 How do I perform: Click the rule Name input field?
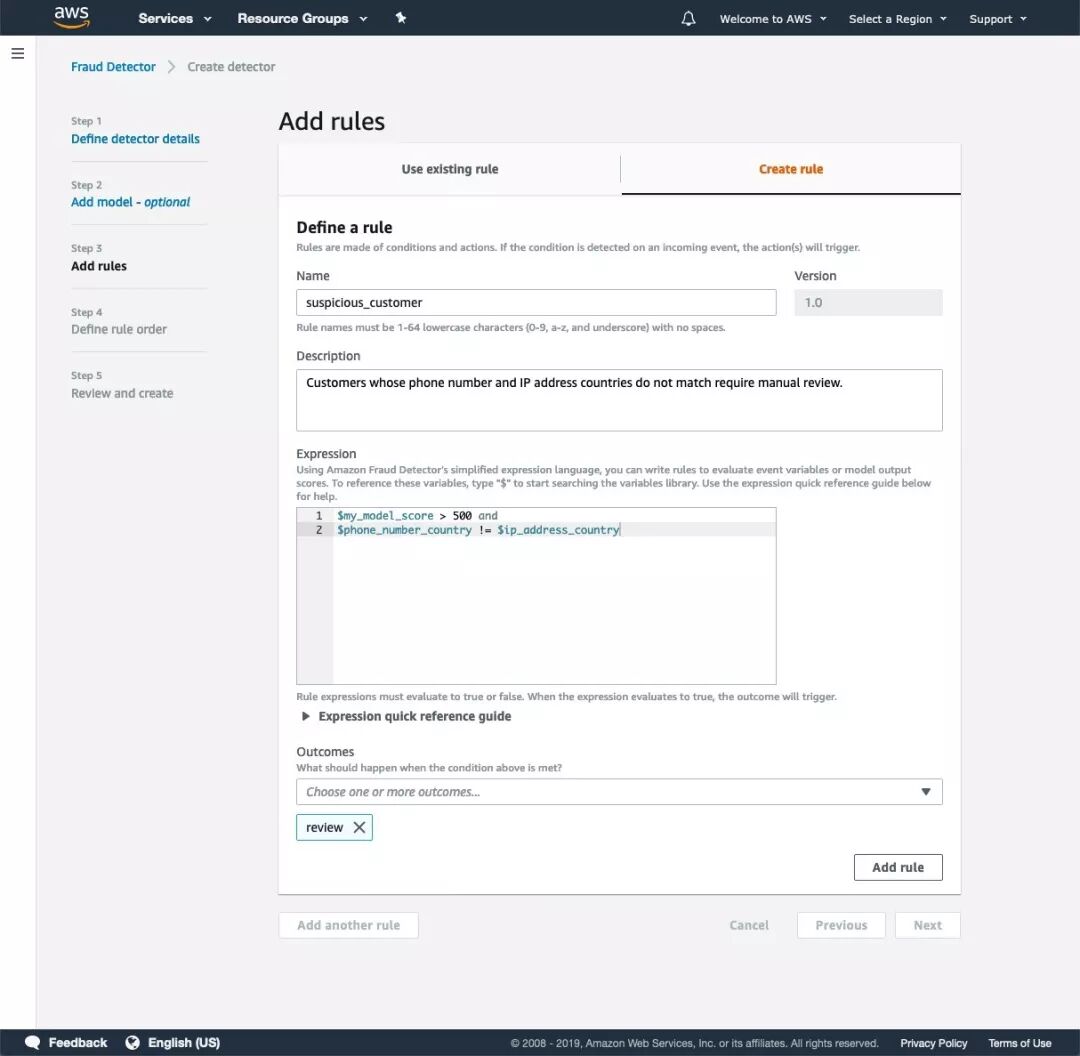coord(536,302)
